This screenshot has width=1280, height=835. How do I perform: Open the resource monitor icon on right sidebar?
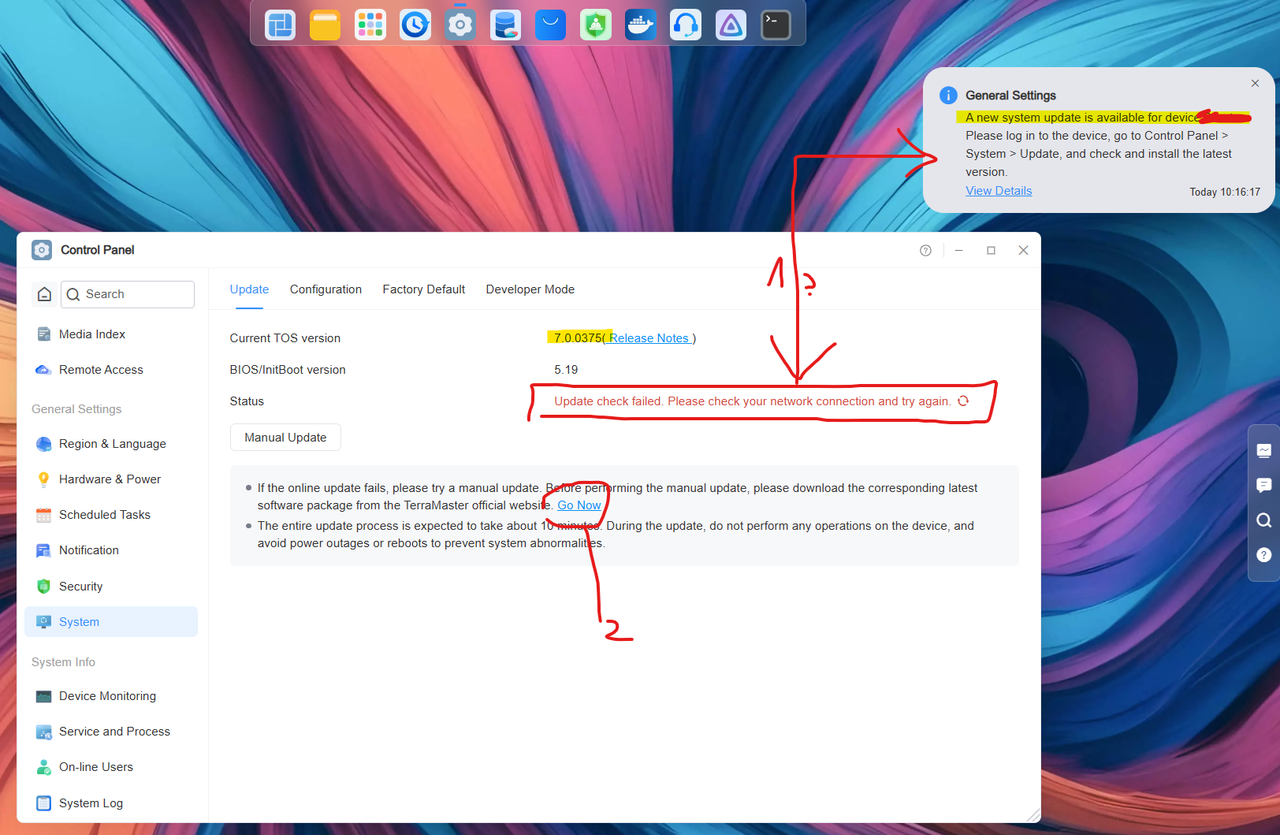[x=1264, y=451]
